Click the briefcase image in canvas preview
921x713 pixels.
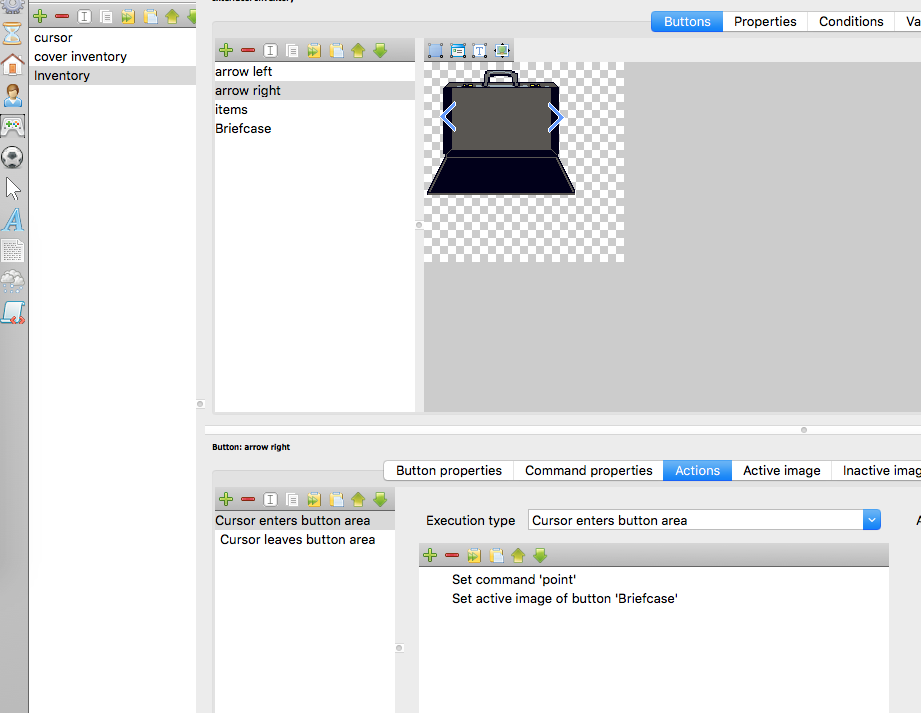501,132
